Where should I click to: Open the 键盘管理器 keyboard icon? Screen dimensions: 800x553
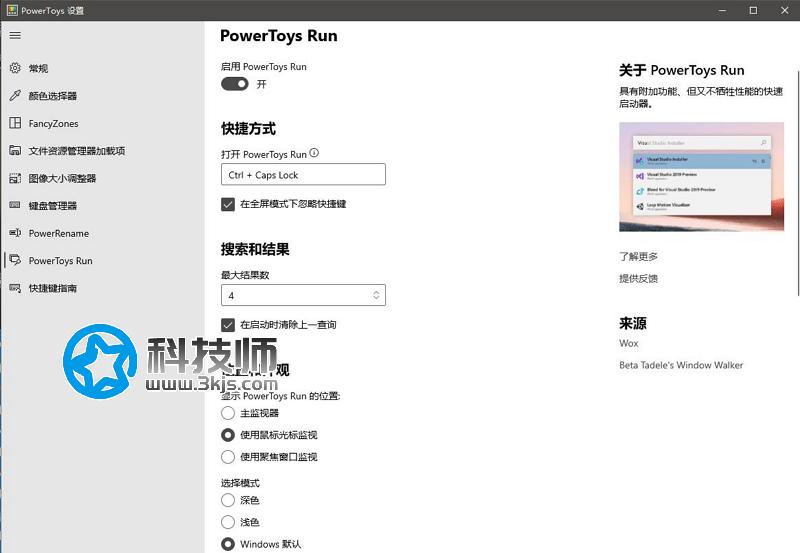click(15, 206)
